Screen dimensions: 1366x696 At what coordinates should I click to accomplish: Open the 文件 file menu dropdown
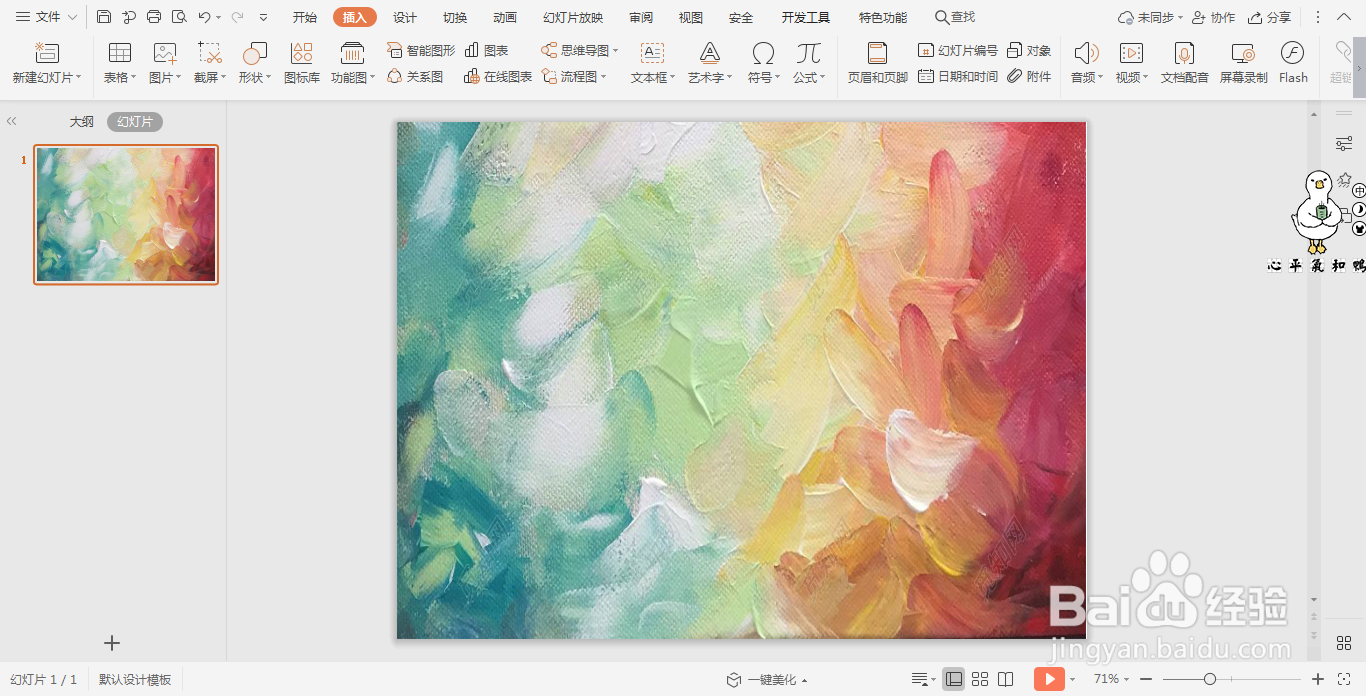coord(46,17)
